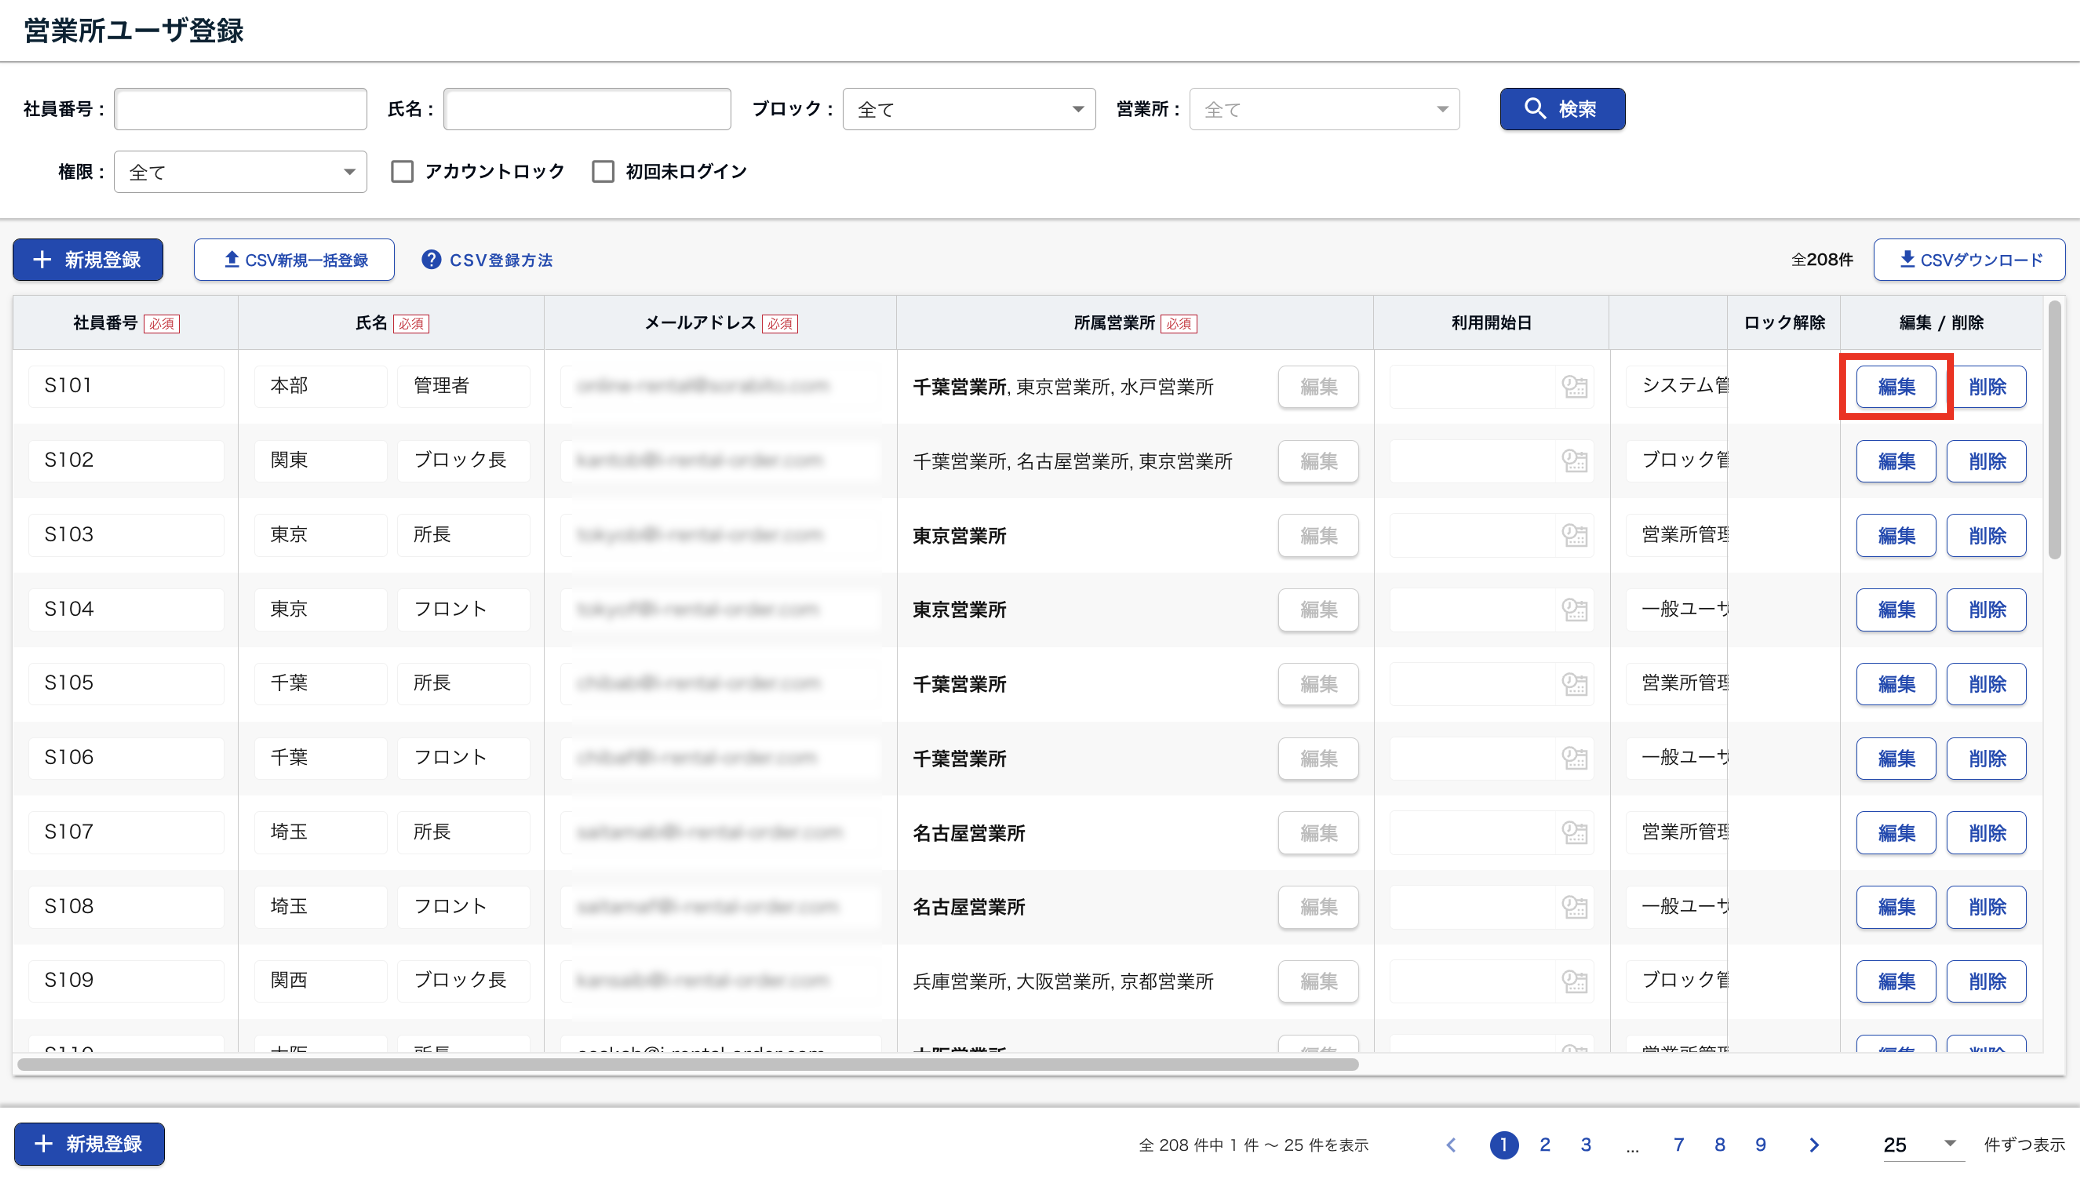Expand the ブロック dropdown
The image size is (2080, 1182).
(968, 109)
